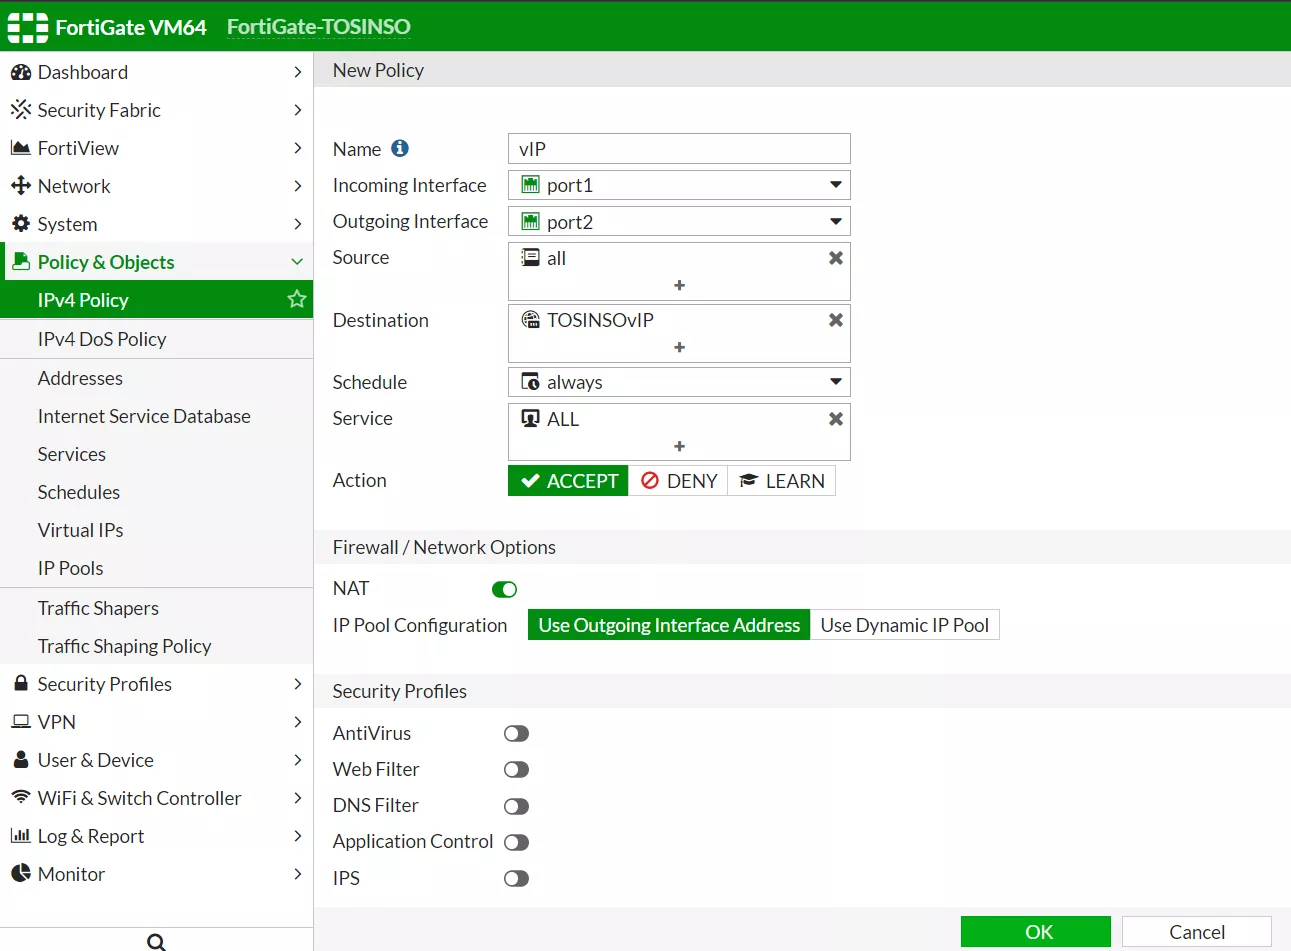Remove the TOSINSOvIP destination entry
This screenshot has height=951, width=1291.
tap(836, 320)
